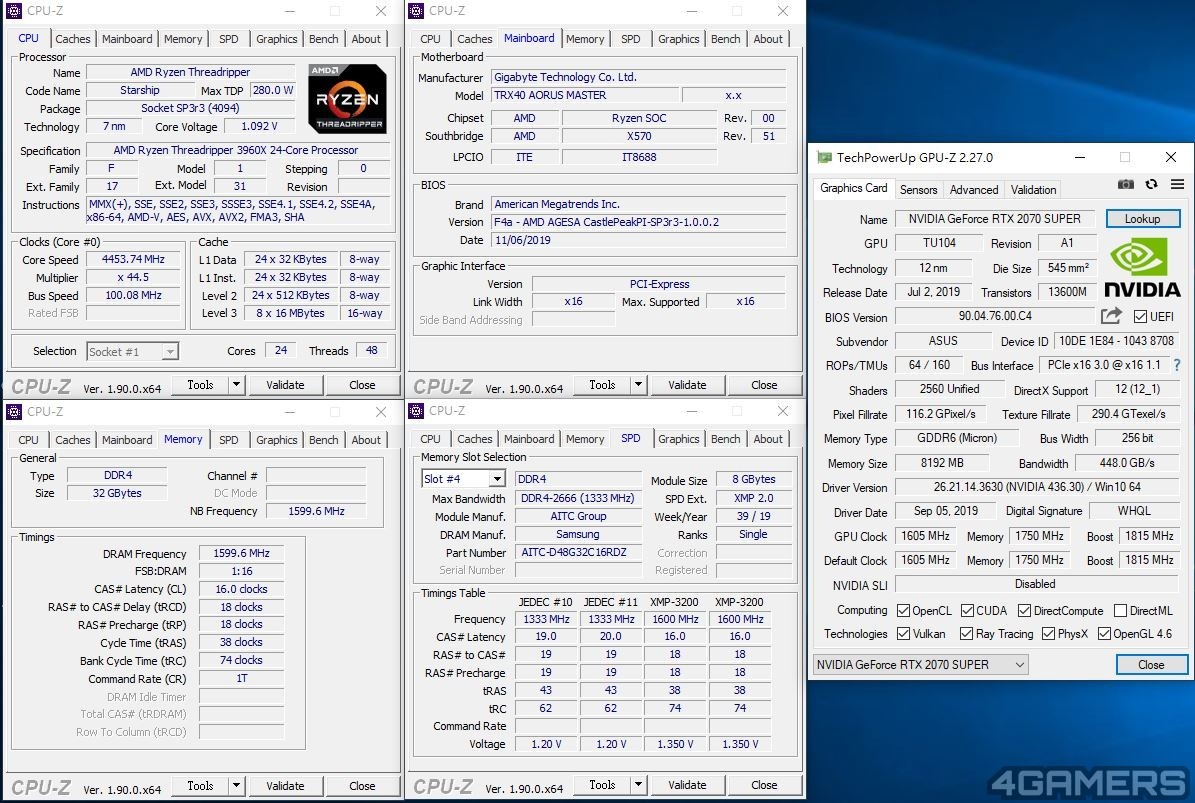The height and width of the screenshot is (803, 1195).
Task: Toggle the UEFI checkbox in GPU-Z
Action: (x=1140, y=316)
